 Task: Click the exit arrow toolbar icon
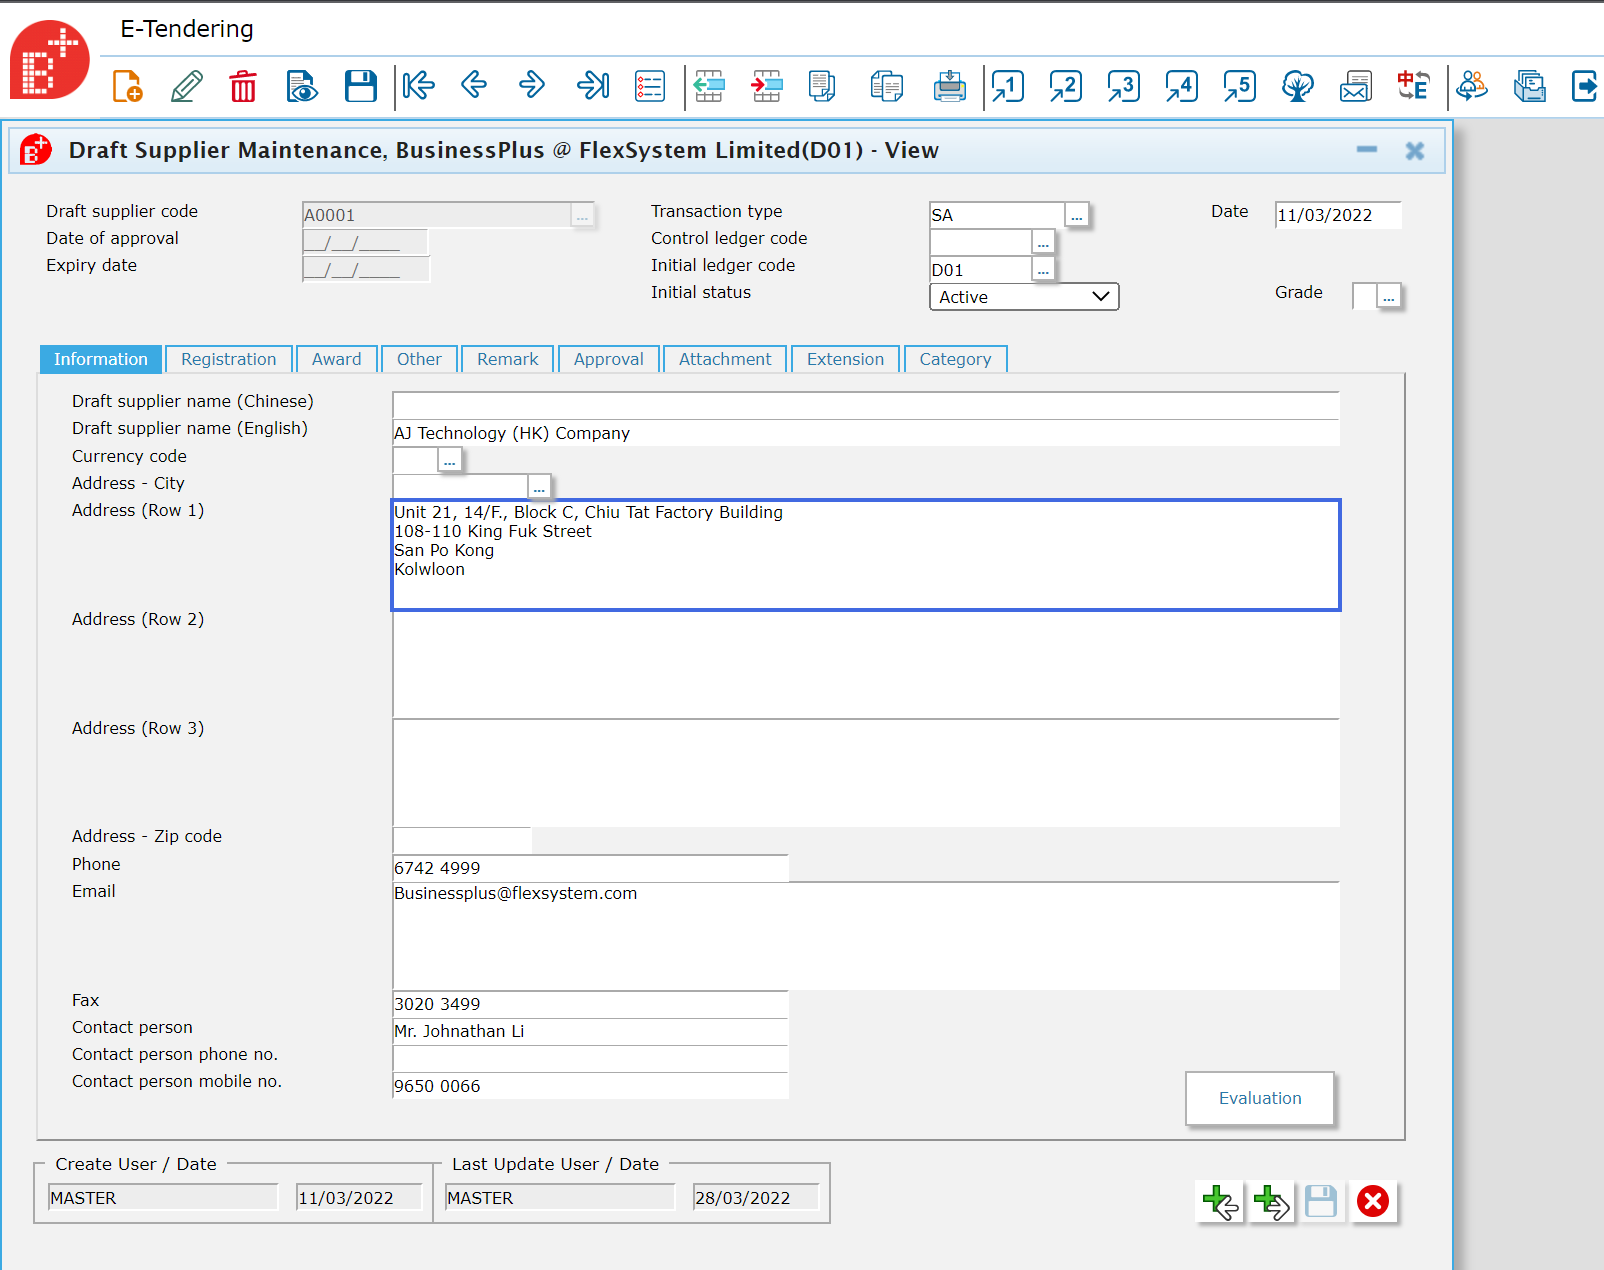(1586, 86)
